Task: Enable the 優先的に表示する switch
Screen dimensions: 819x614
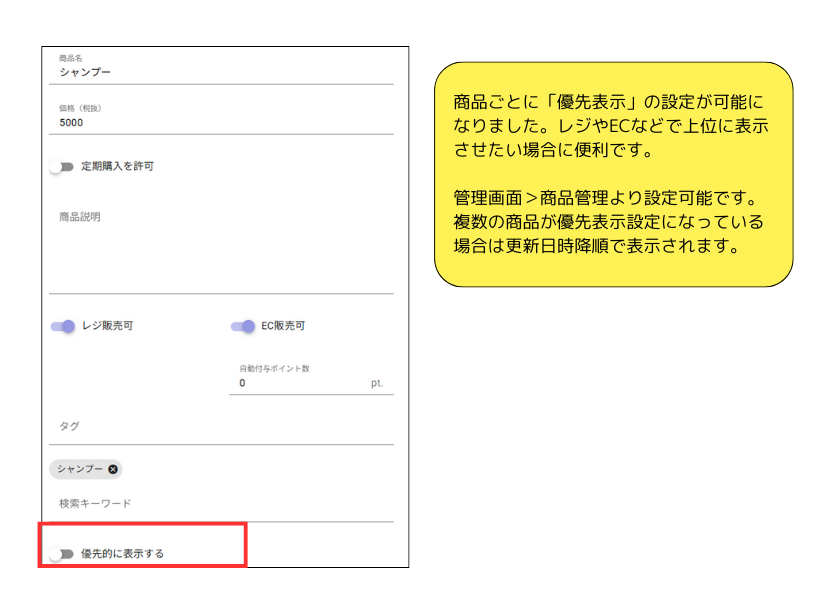Action: (x=62, y=554)
